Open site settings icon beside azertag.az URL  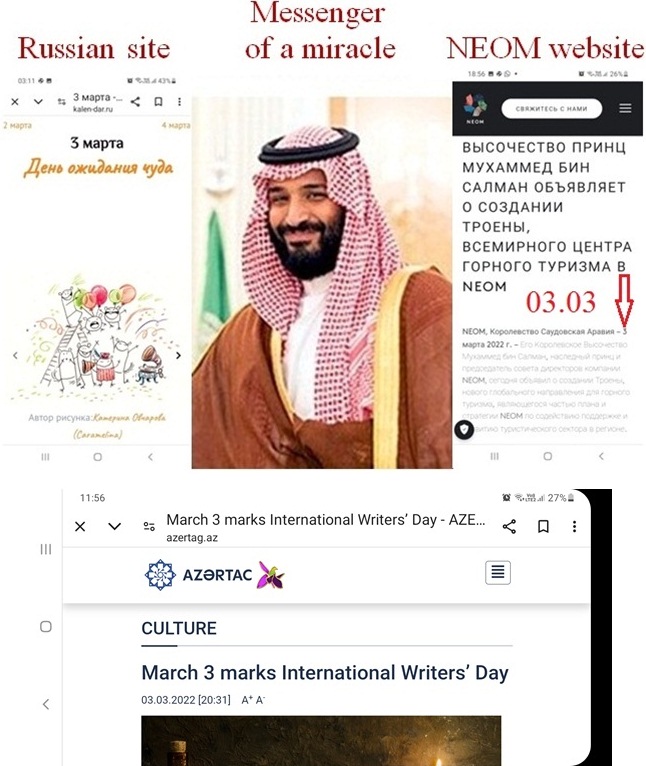click(x=149, y=527)
